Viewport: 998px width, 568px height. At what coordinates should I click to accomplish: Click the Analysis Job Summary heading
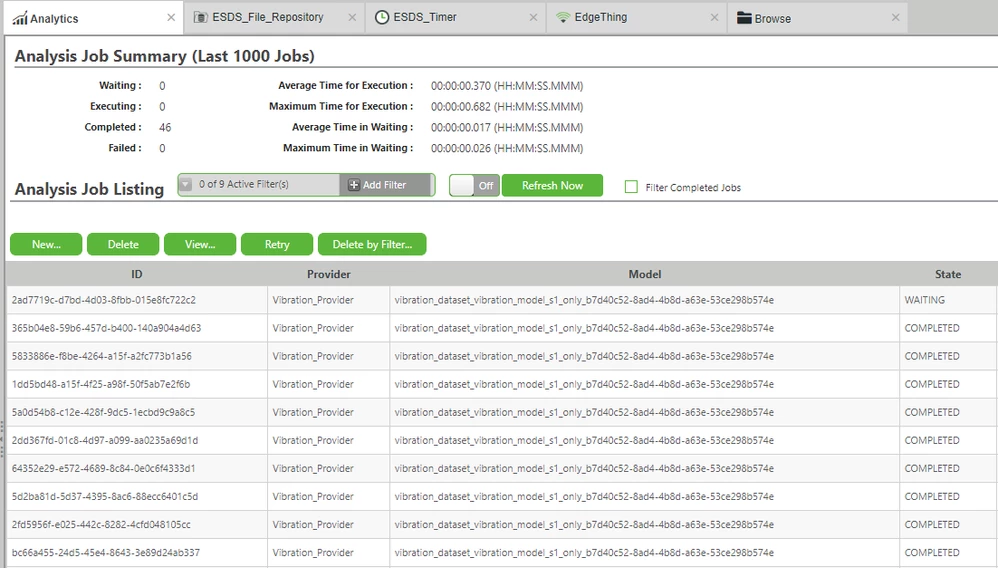tap(165, 56)
